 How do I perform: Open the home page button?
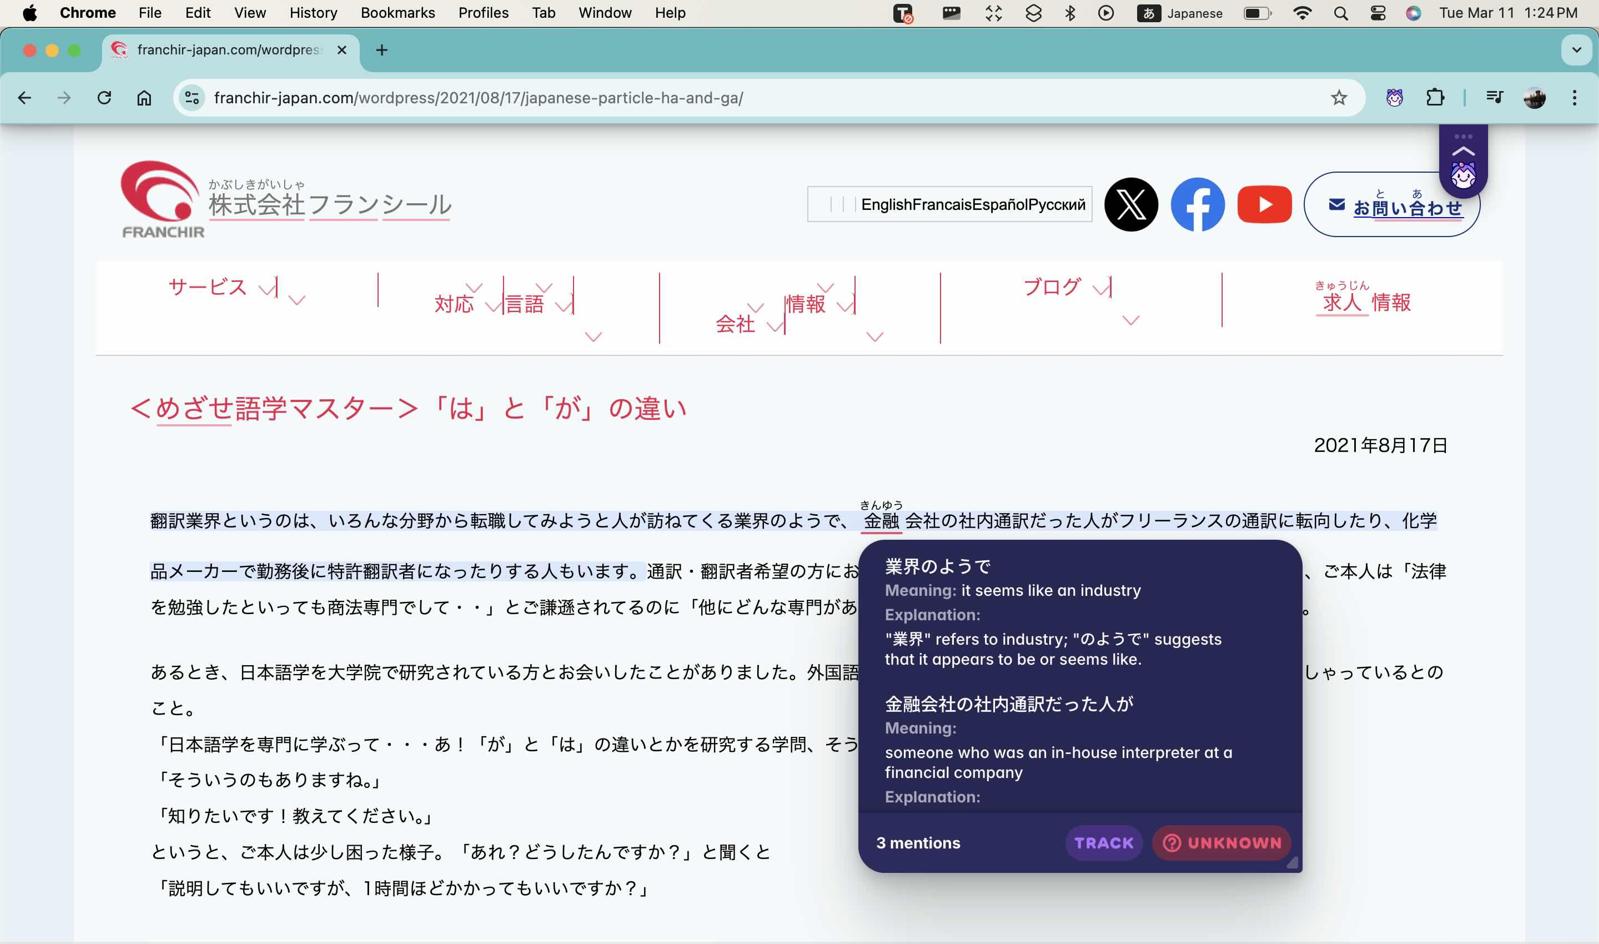click(144, 97)
